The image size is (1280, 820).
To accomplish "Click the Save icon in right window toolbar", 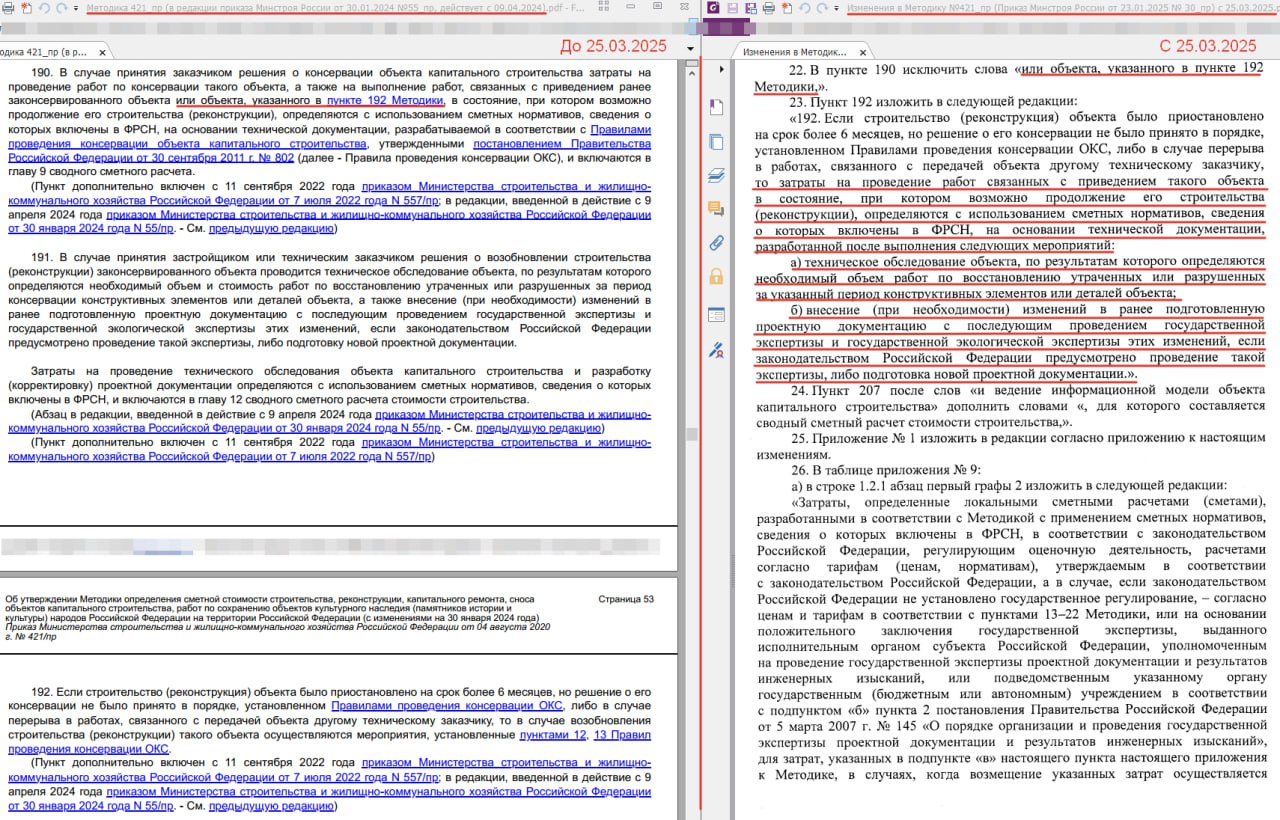I will [x=733, y=8].
